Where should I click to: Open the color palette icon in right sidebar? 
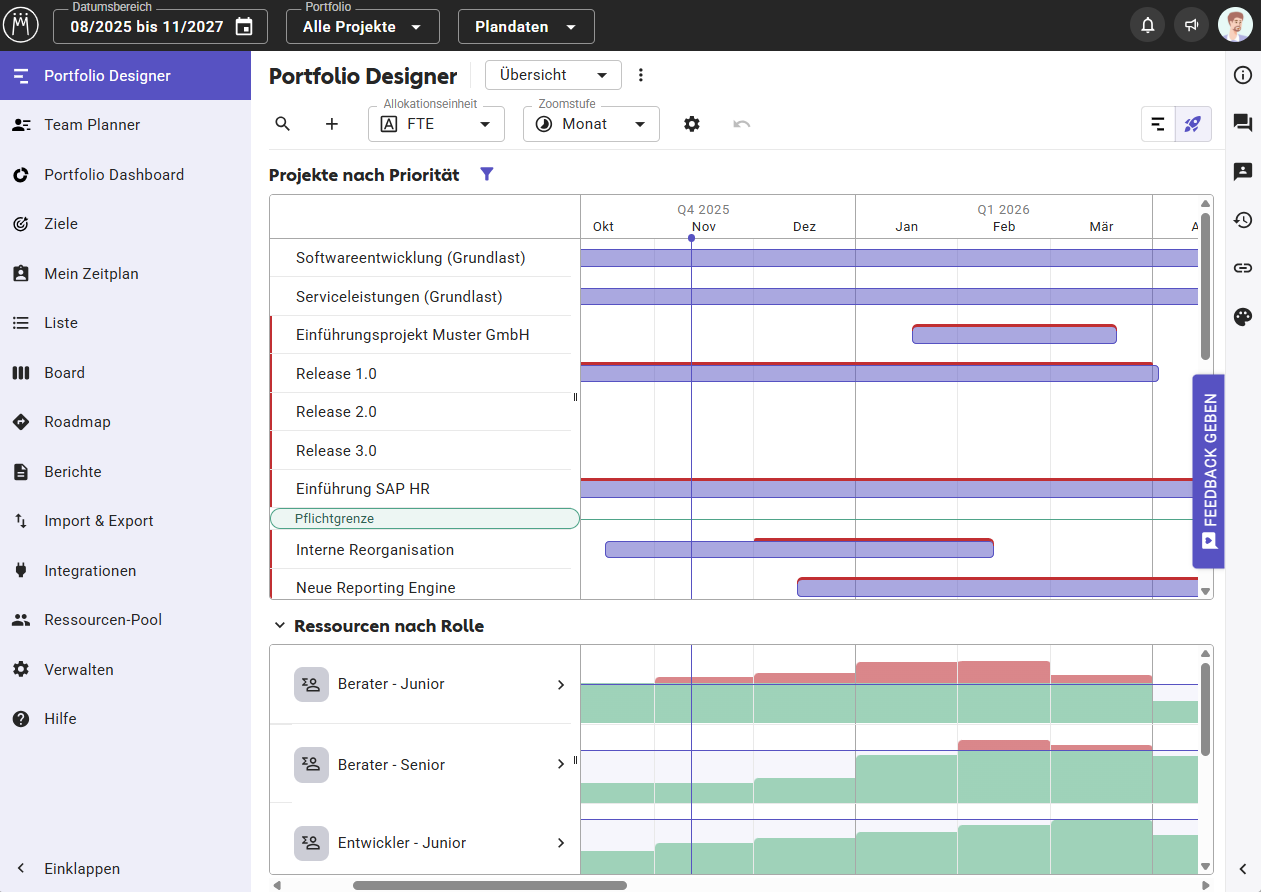tap(1243, 318)
